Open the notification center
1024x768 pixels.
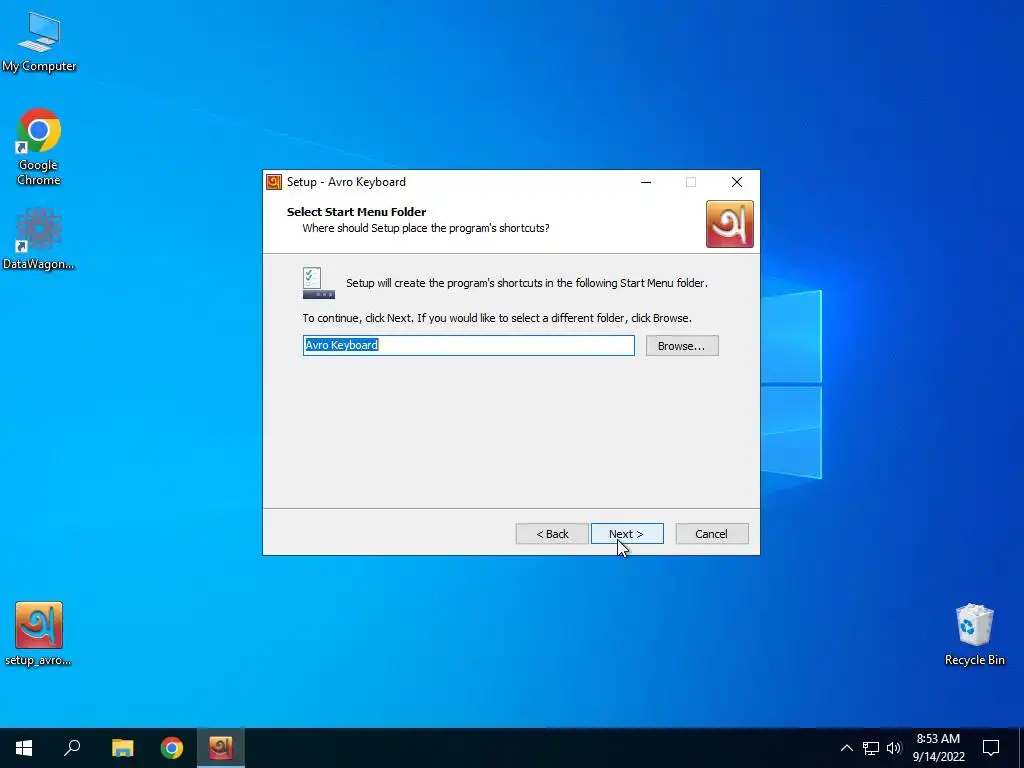point(991,748)
